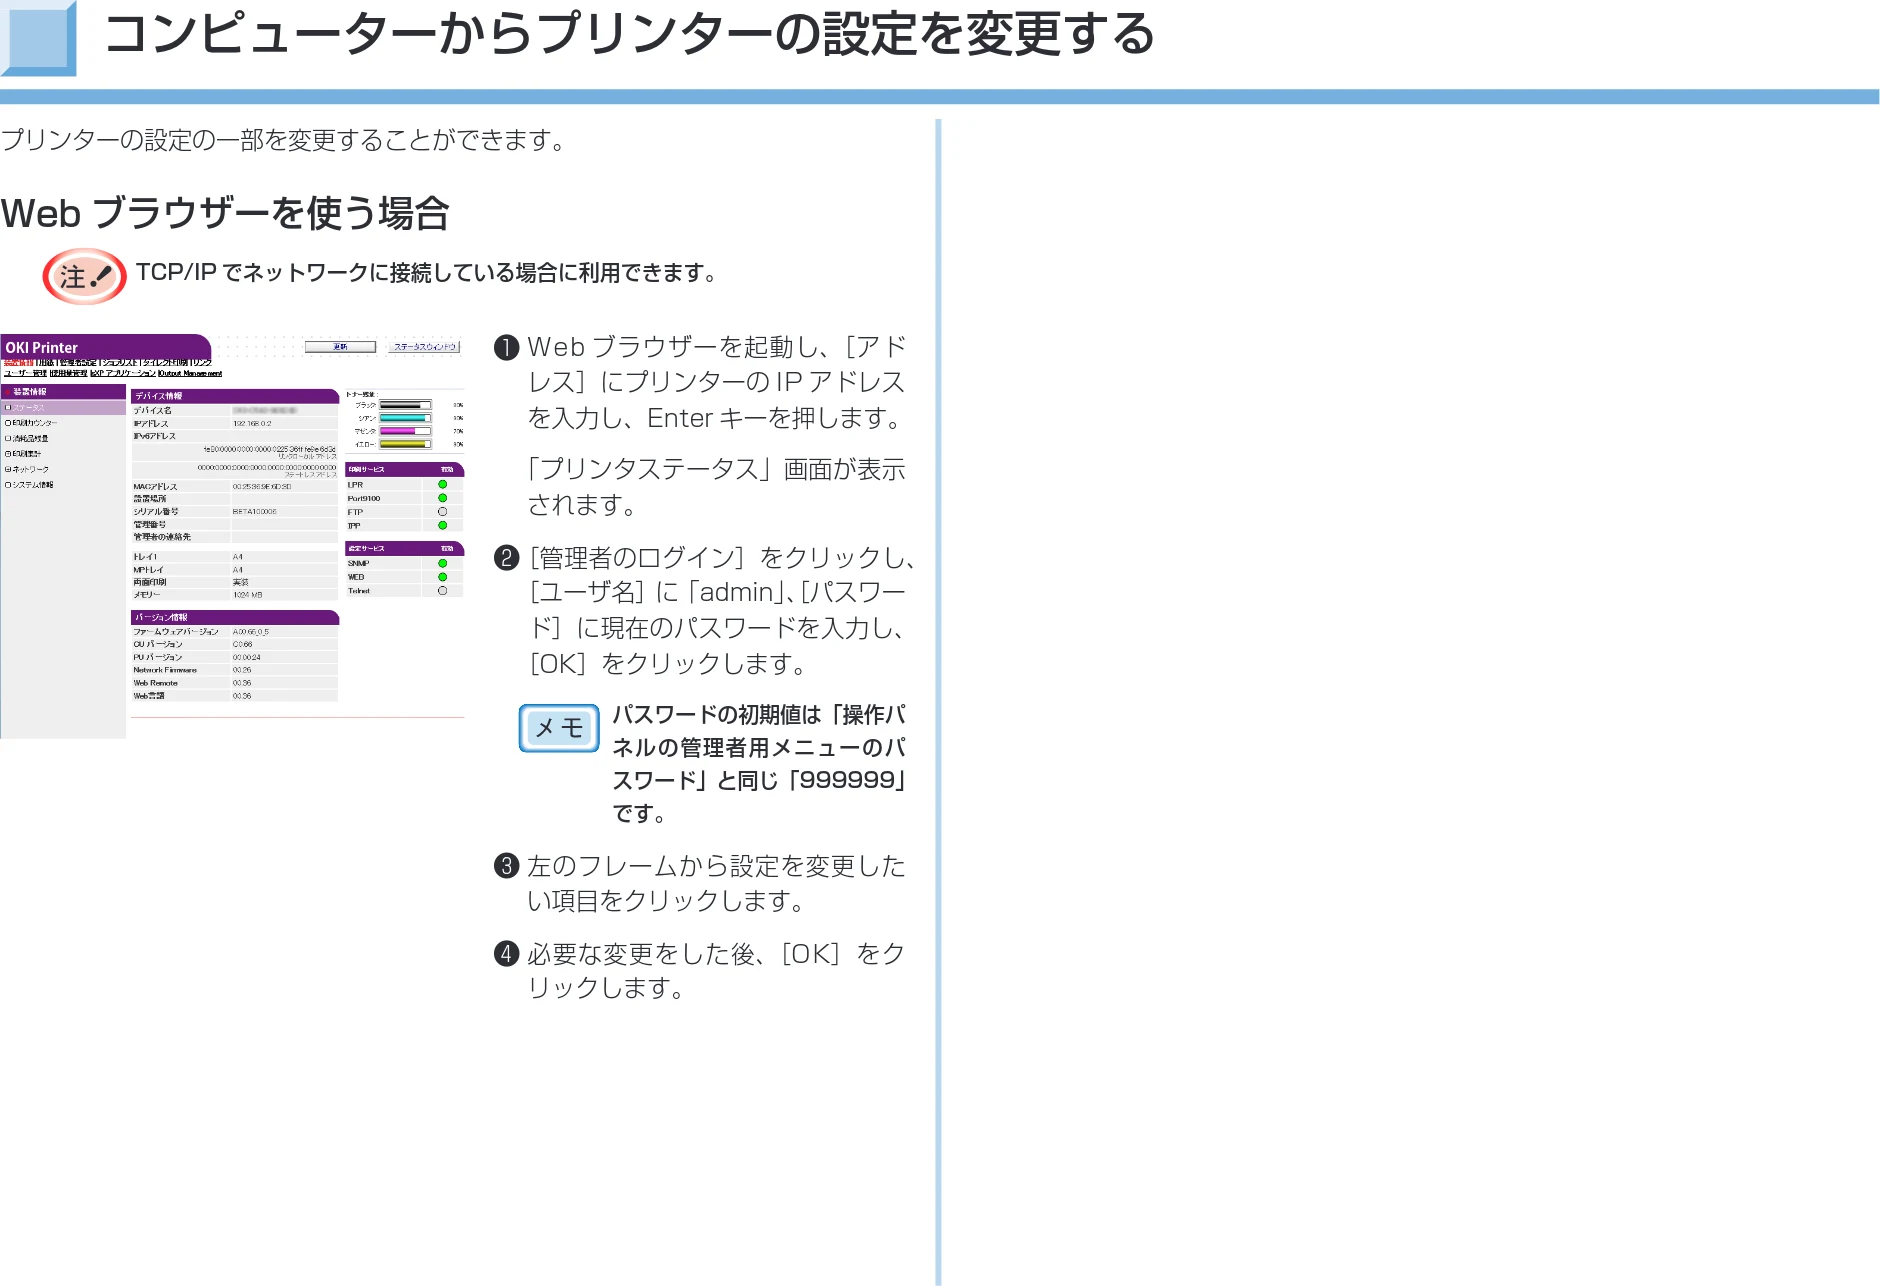
Task: Click the 管理者の連絡先 row label
Action: click(x=162, y=537)
